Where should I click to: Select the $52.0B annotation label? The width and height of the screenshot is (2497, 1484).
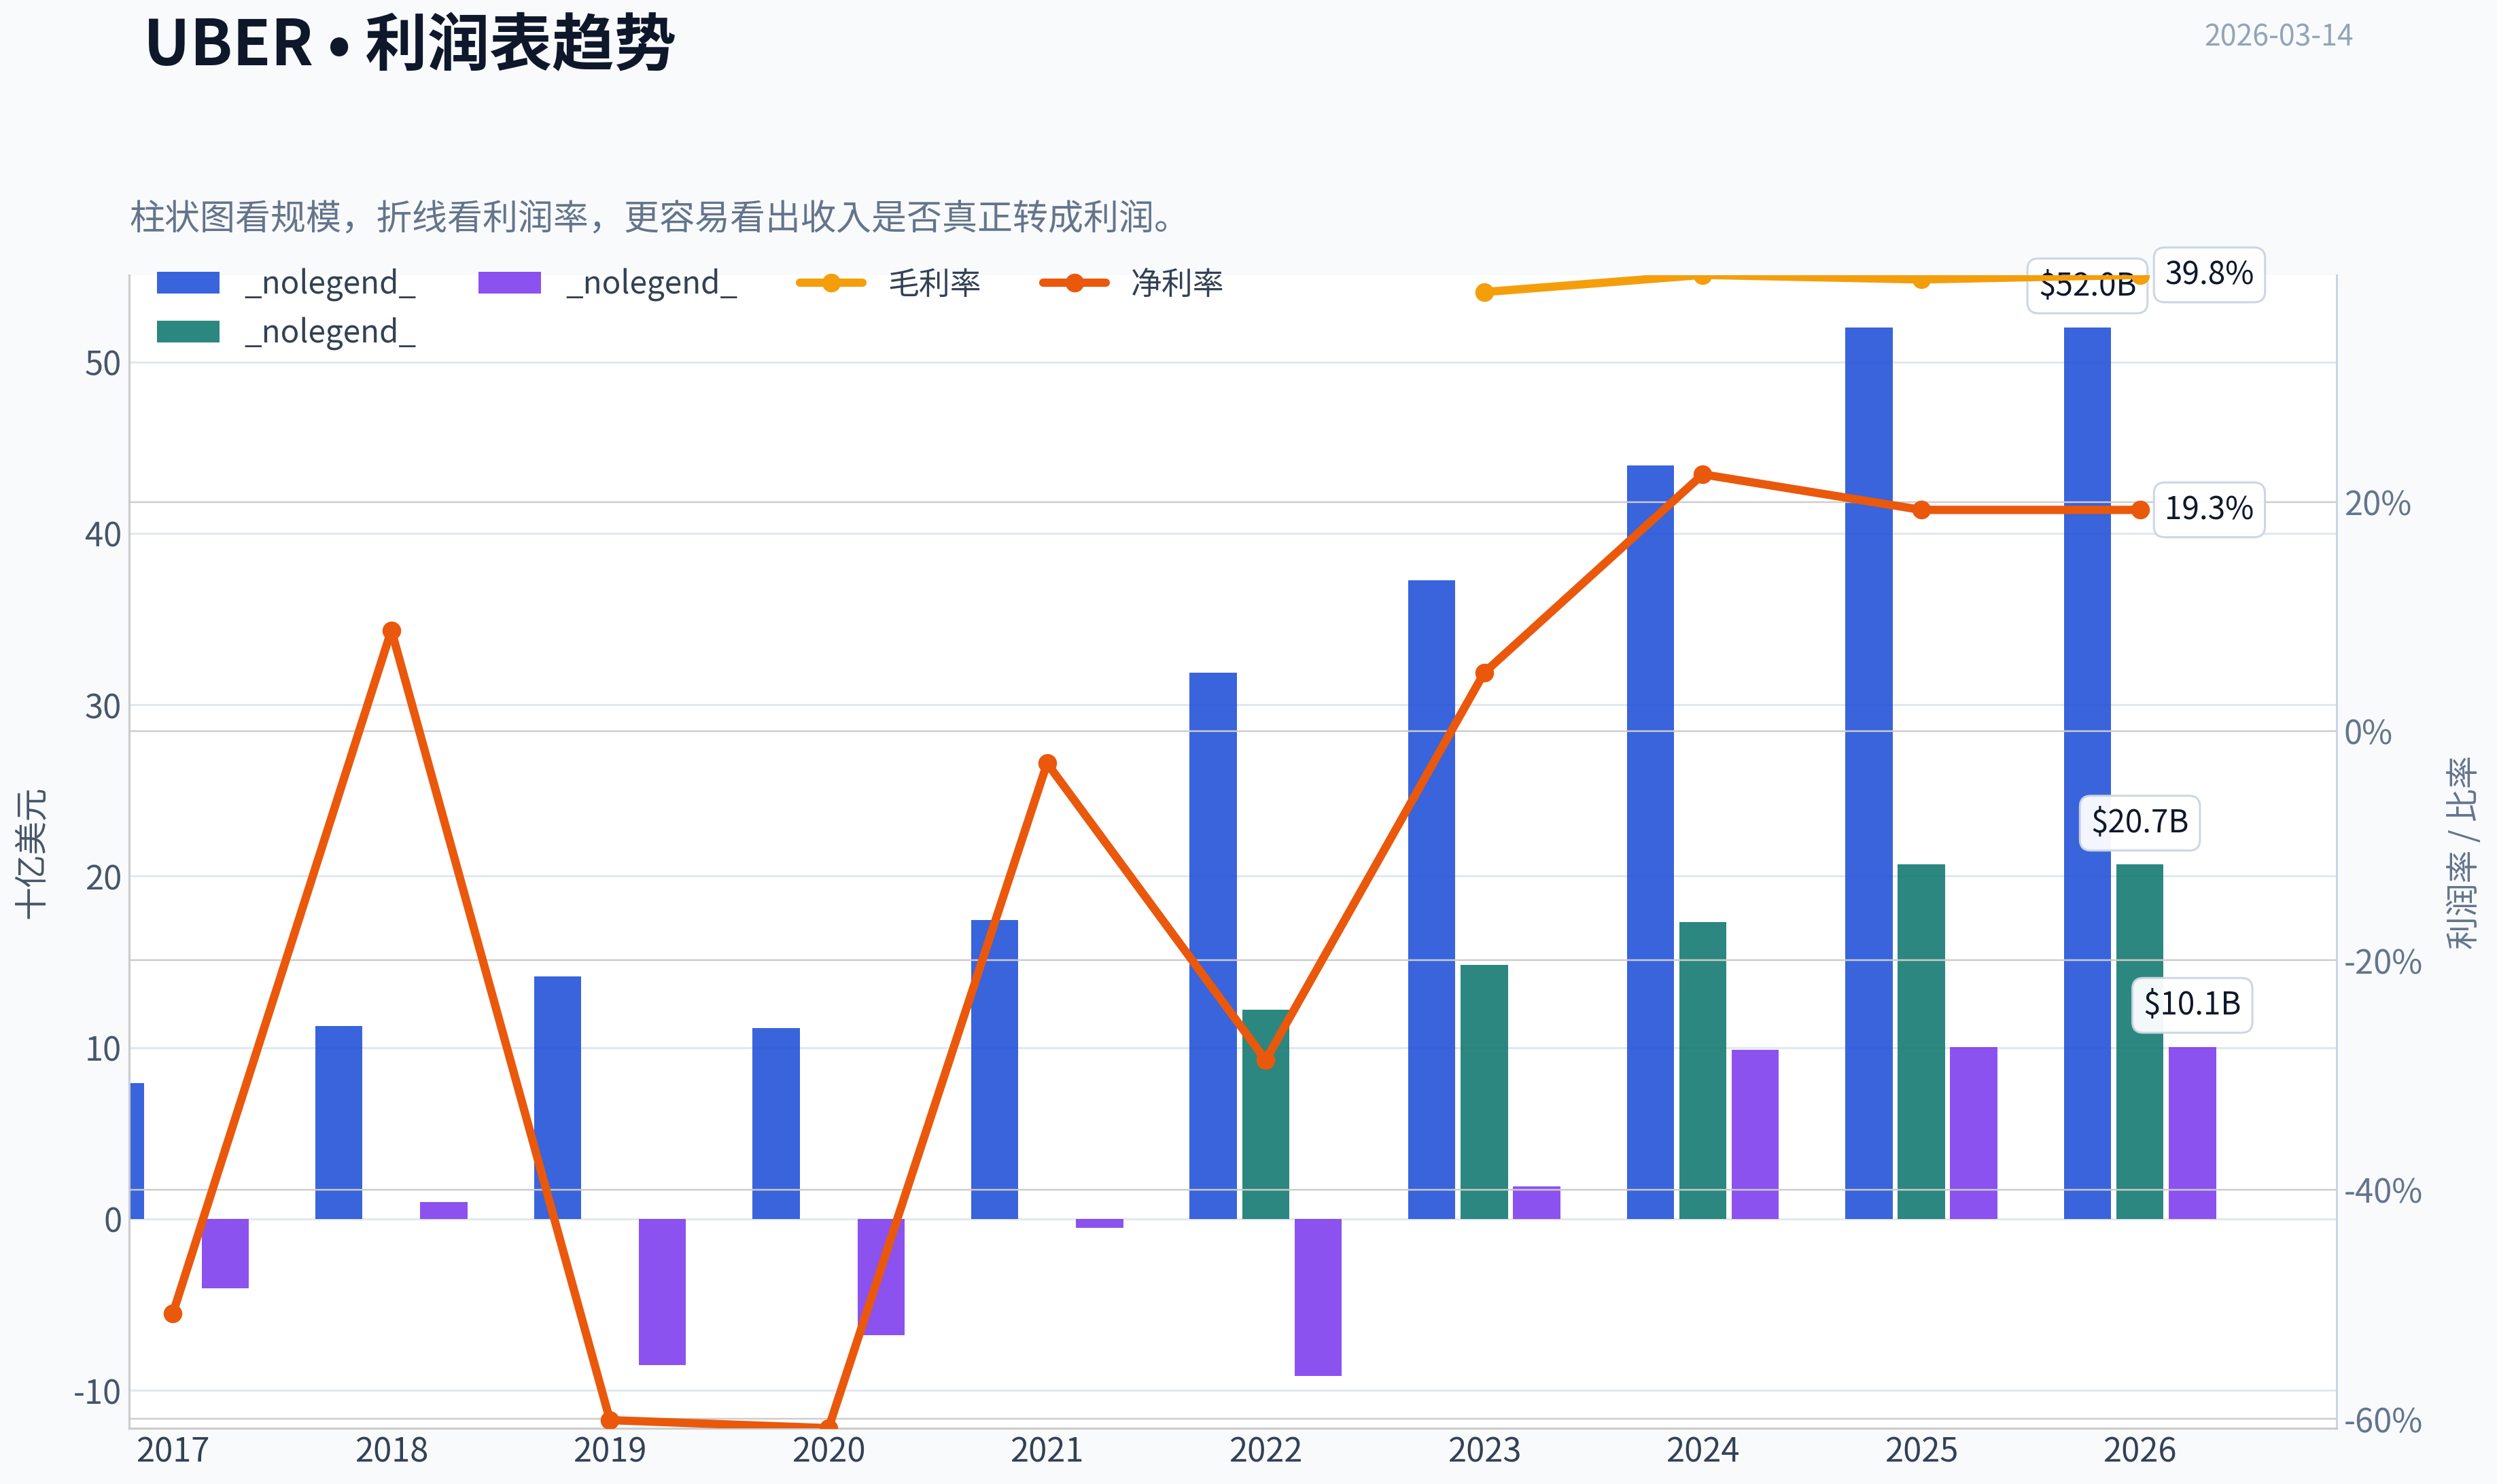pos(2087,285)
